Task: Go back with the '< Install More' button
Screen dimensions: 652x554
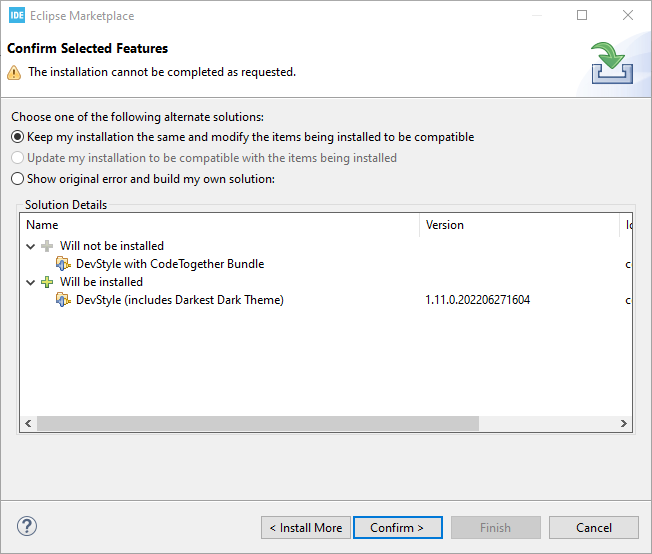Action: 306,528
